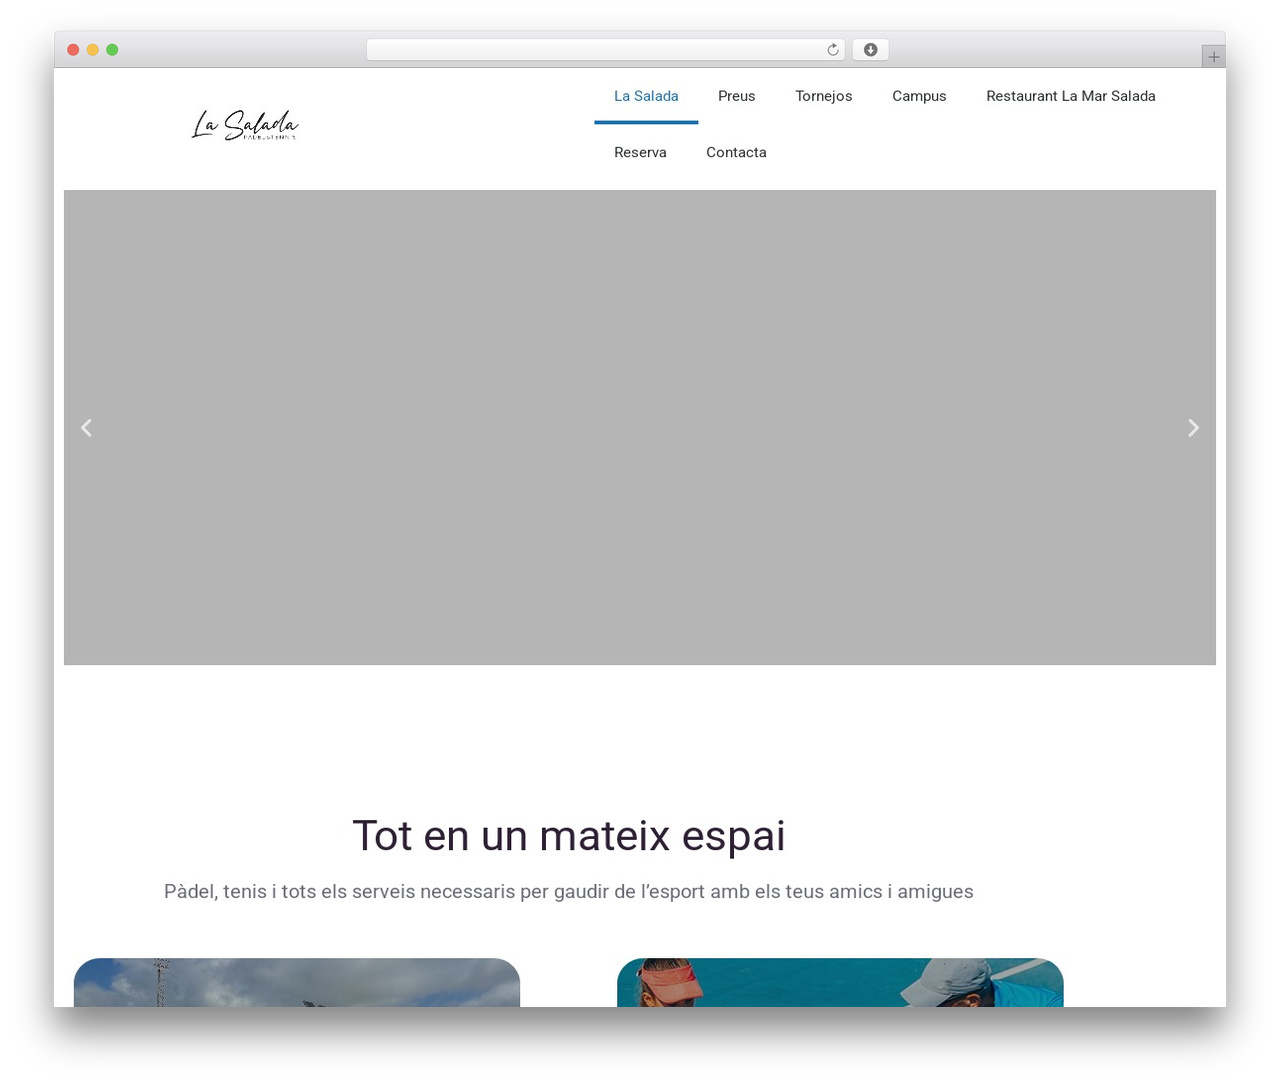Click the padel players photo card
This screenshot has height=1084, width=1280.
[840, 983]
